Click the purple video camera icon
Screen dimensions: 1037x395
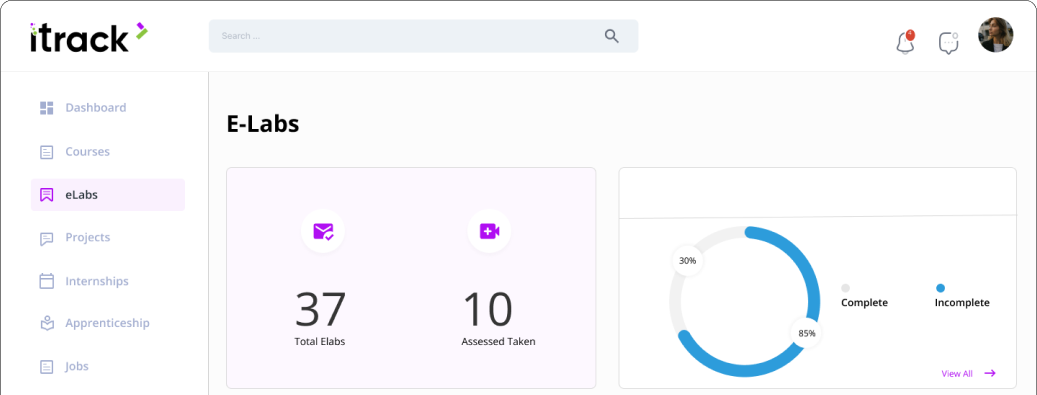[x=489, y=231]
